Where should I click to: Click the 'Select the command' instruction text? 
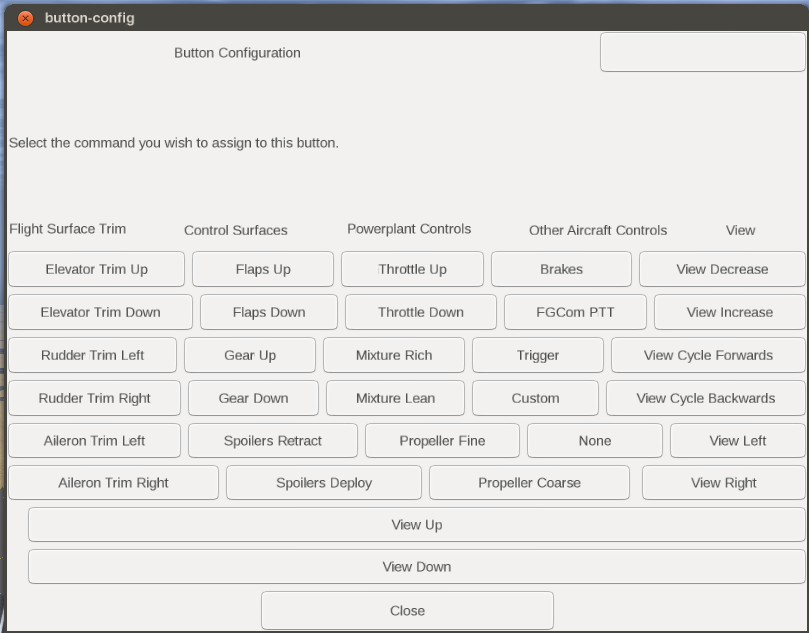coord(174,143)
